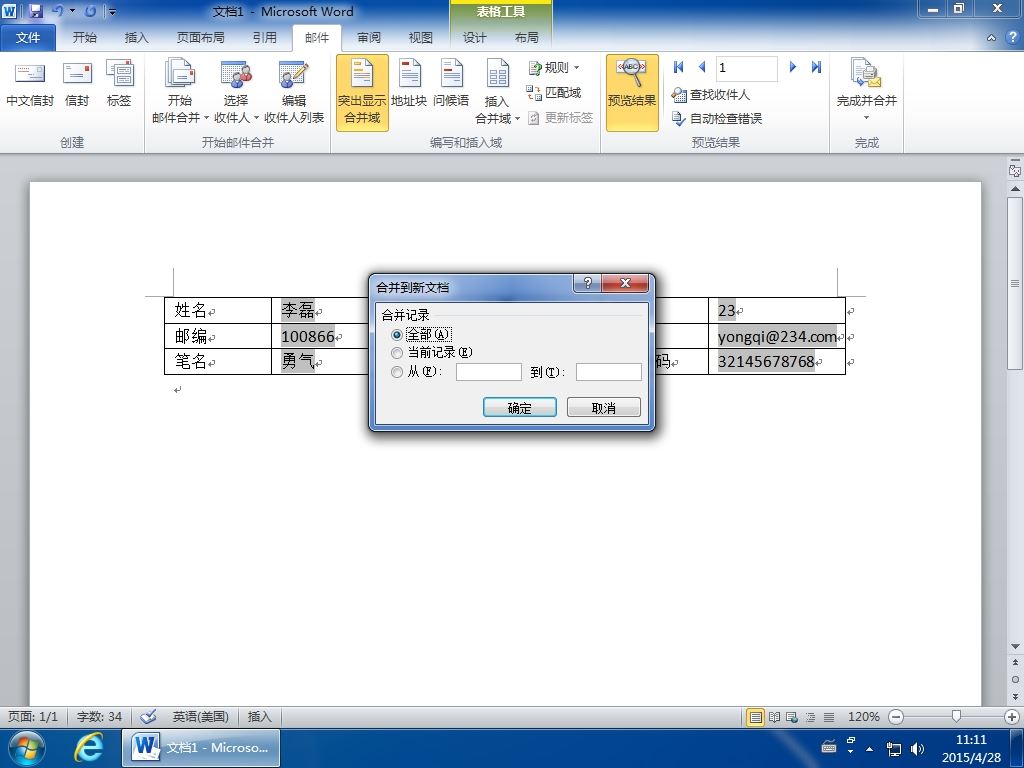Click the Undo icon in title bar
Image resolution: width=1024 pixels, height=768 pixels.
point(57,11)
